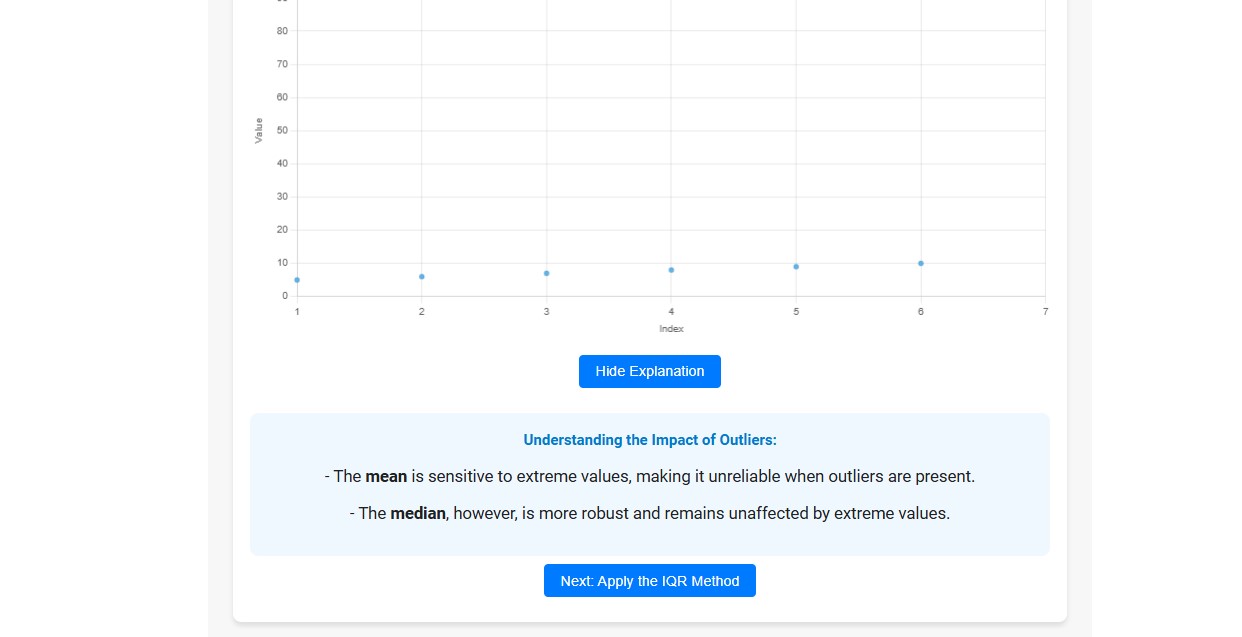This screenshot has width=1242, height=637.
Task: Click the Hide Explanation button
Action: tap(649, 371)
